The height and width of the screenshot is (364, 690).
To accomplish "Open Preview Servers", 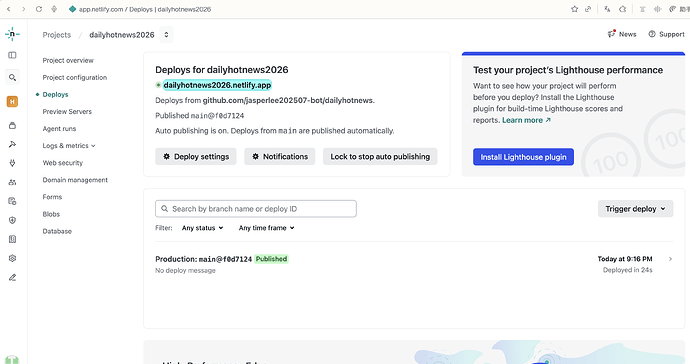I will (67, 112).
